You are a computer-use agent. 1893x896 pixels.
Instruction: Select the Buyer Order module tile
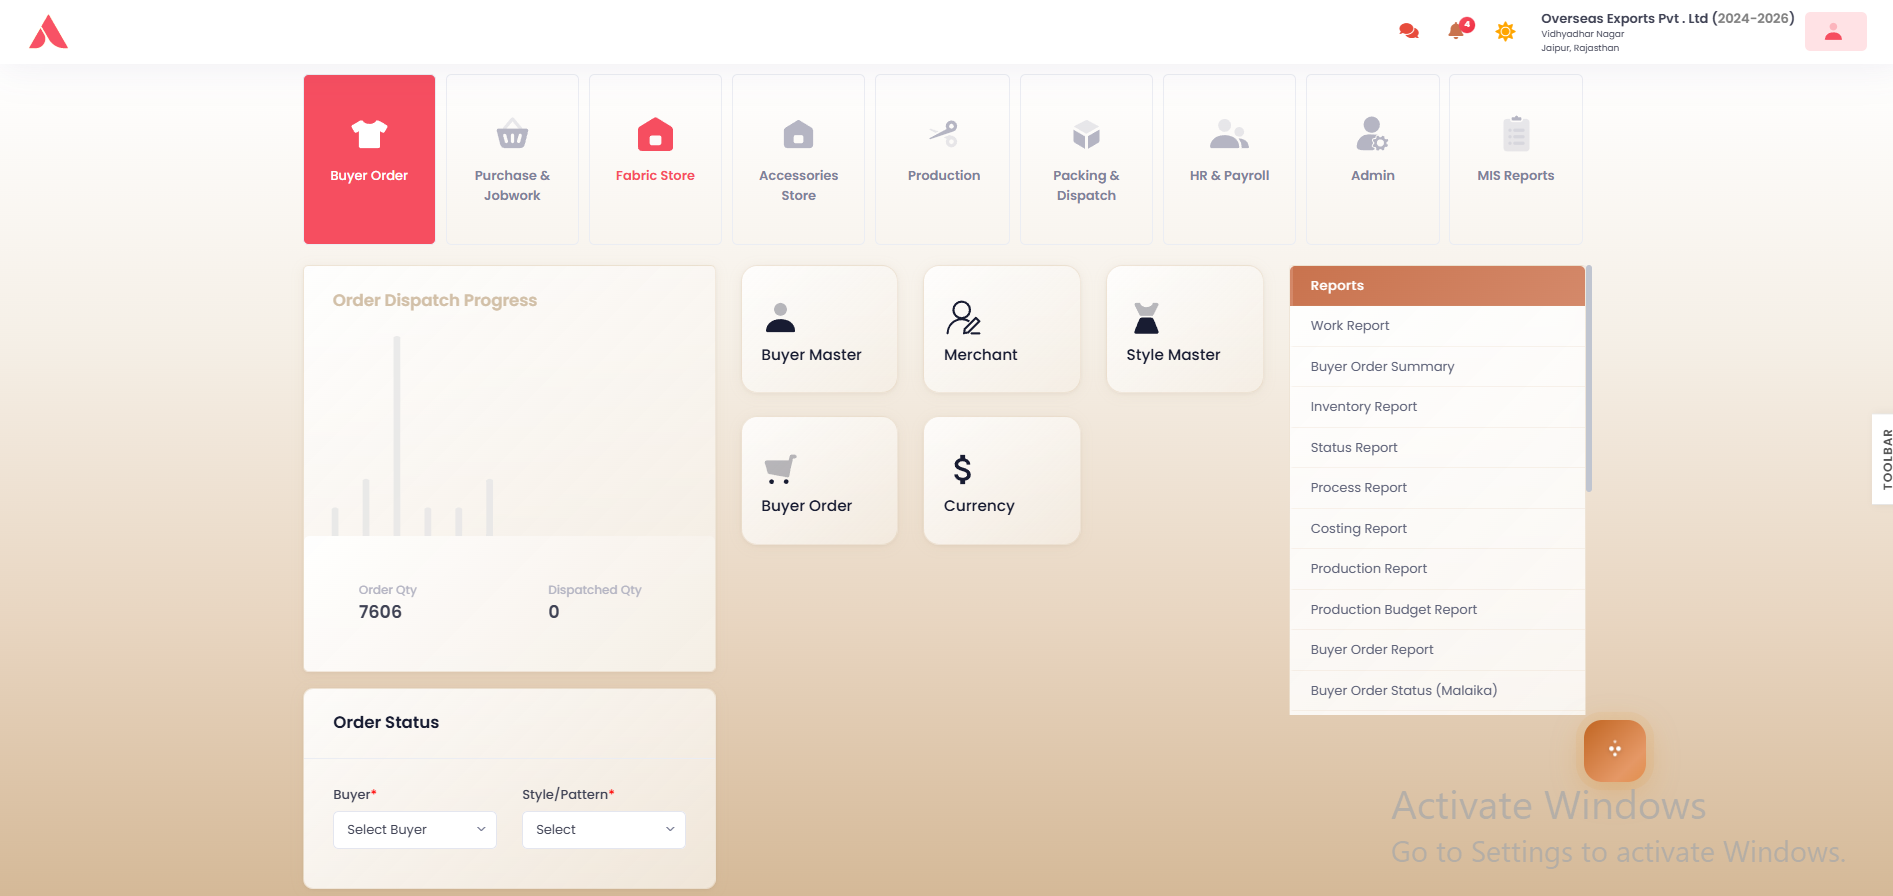(369, 159)
